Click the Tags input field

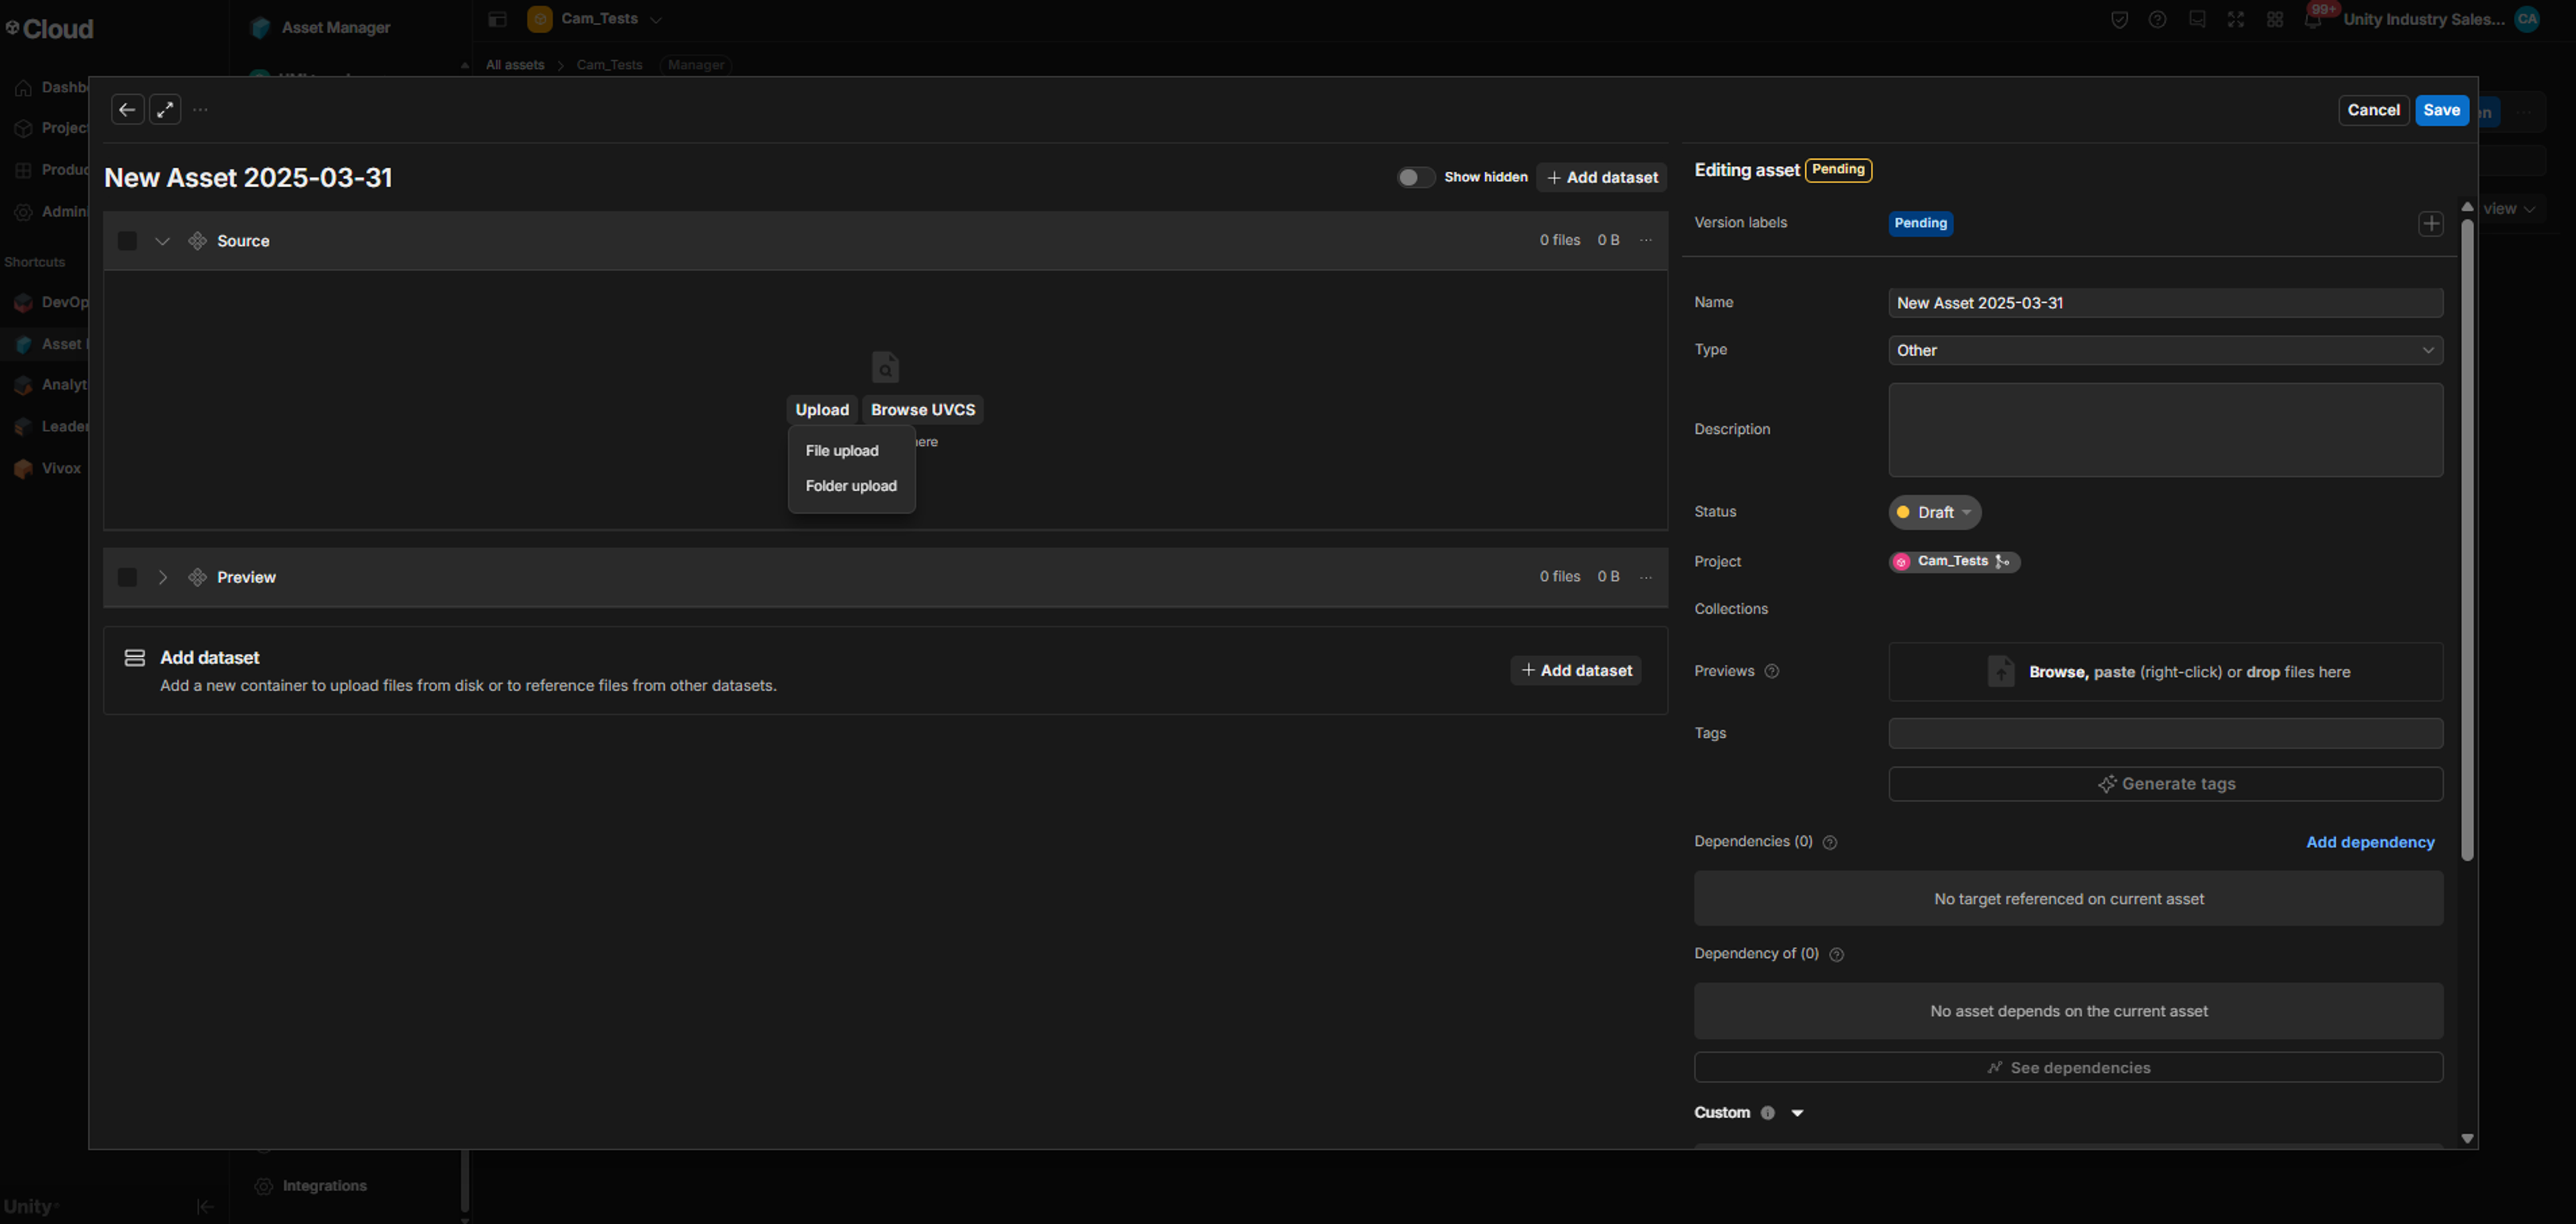2165,733
